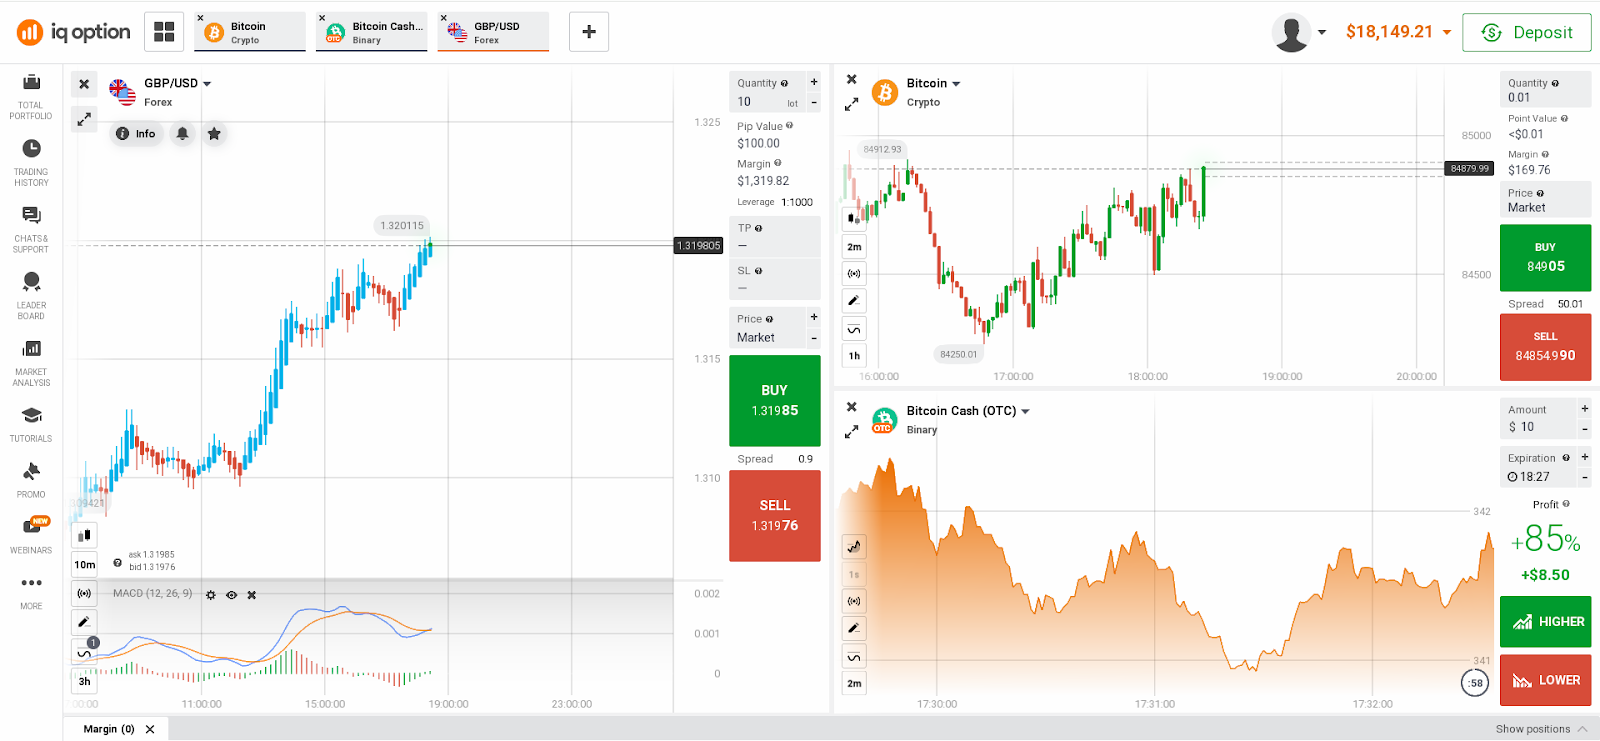Open the chart layout grid icon
Image resolution: width=1600 pixels, height=741 pixels.
[164, 31]
